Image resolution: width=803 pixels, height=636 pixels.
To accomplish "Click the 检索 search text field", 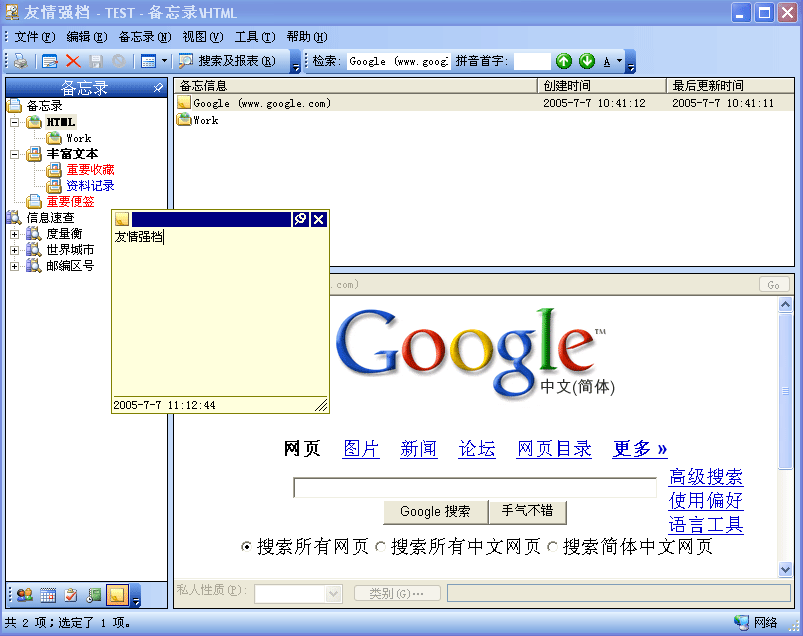I will 398,61.
